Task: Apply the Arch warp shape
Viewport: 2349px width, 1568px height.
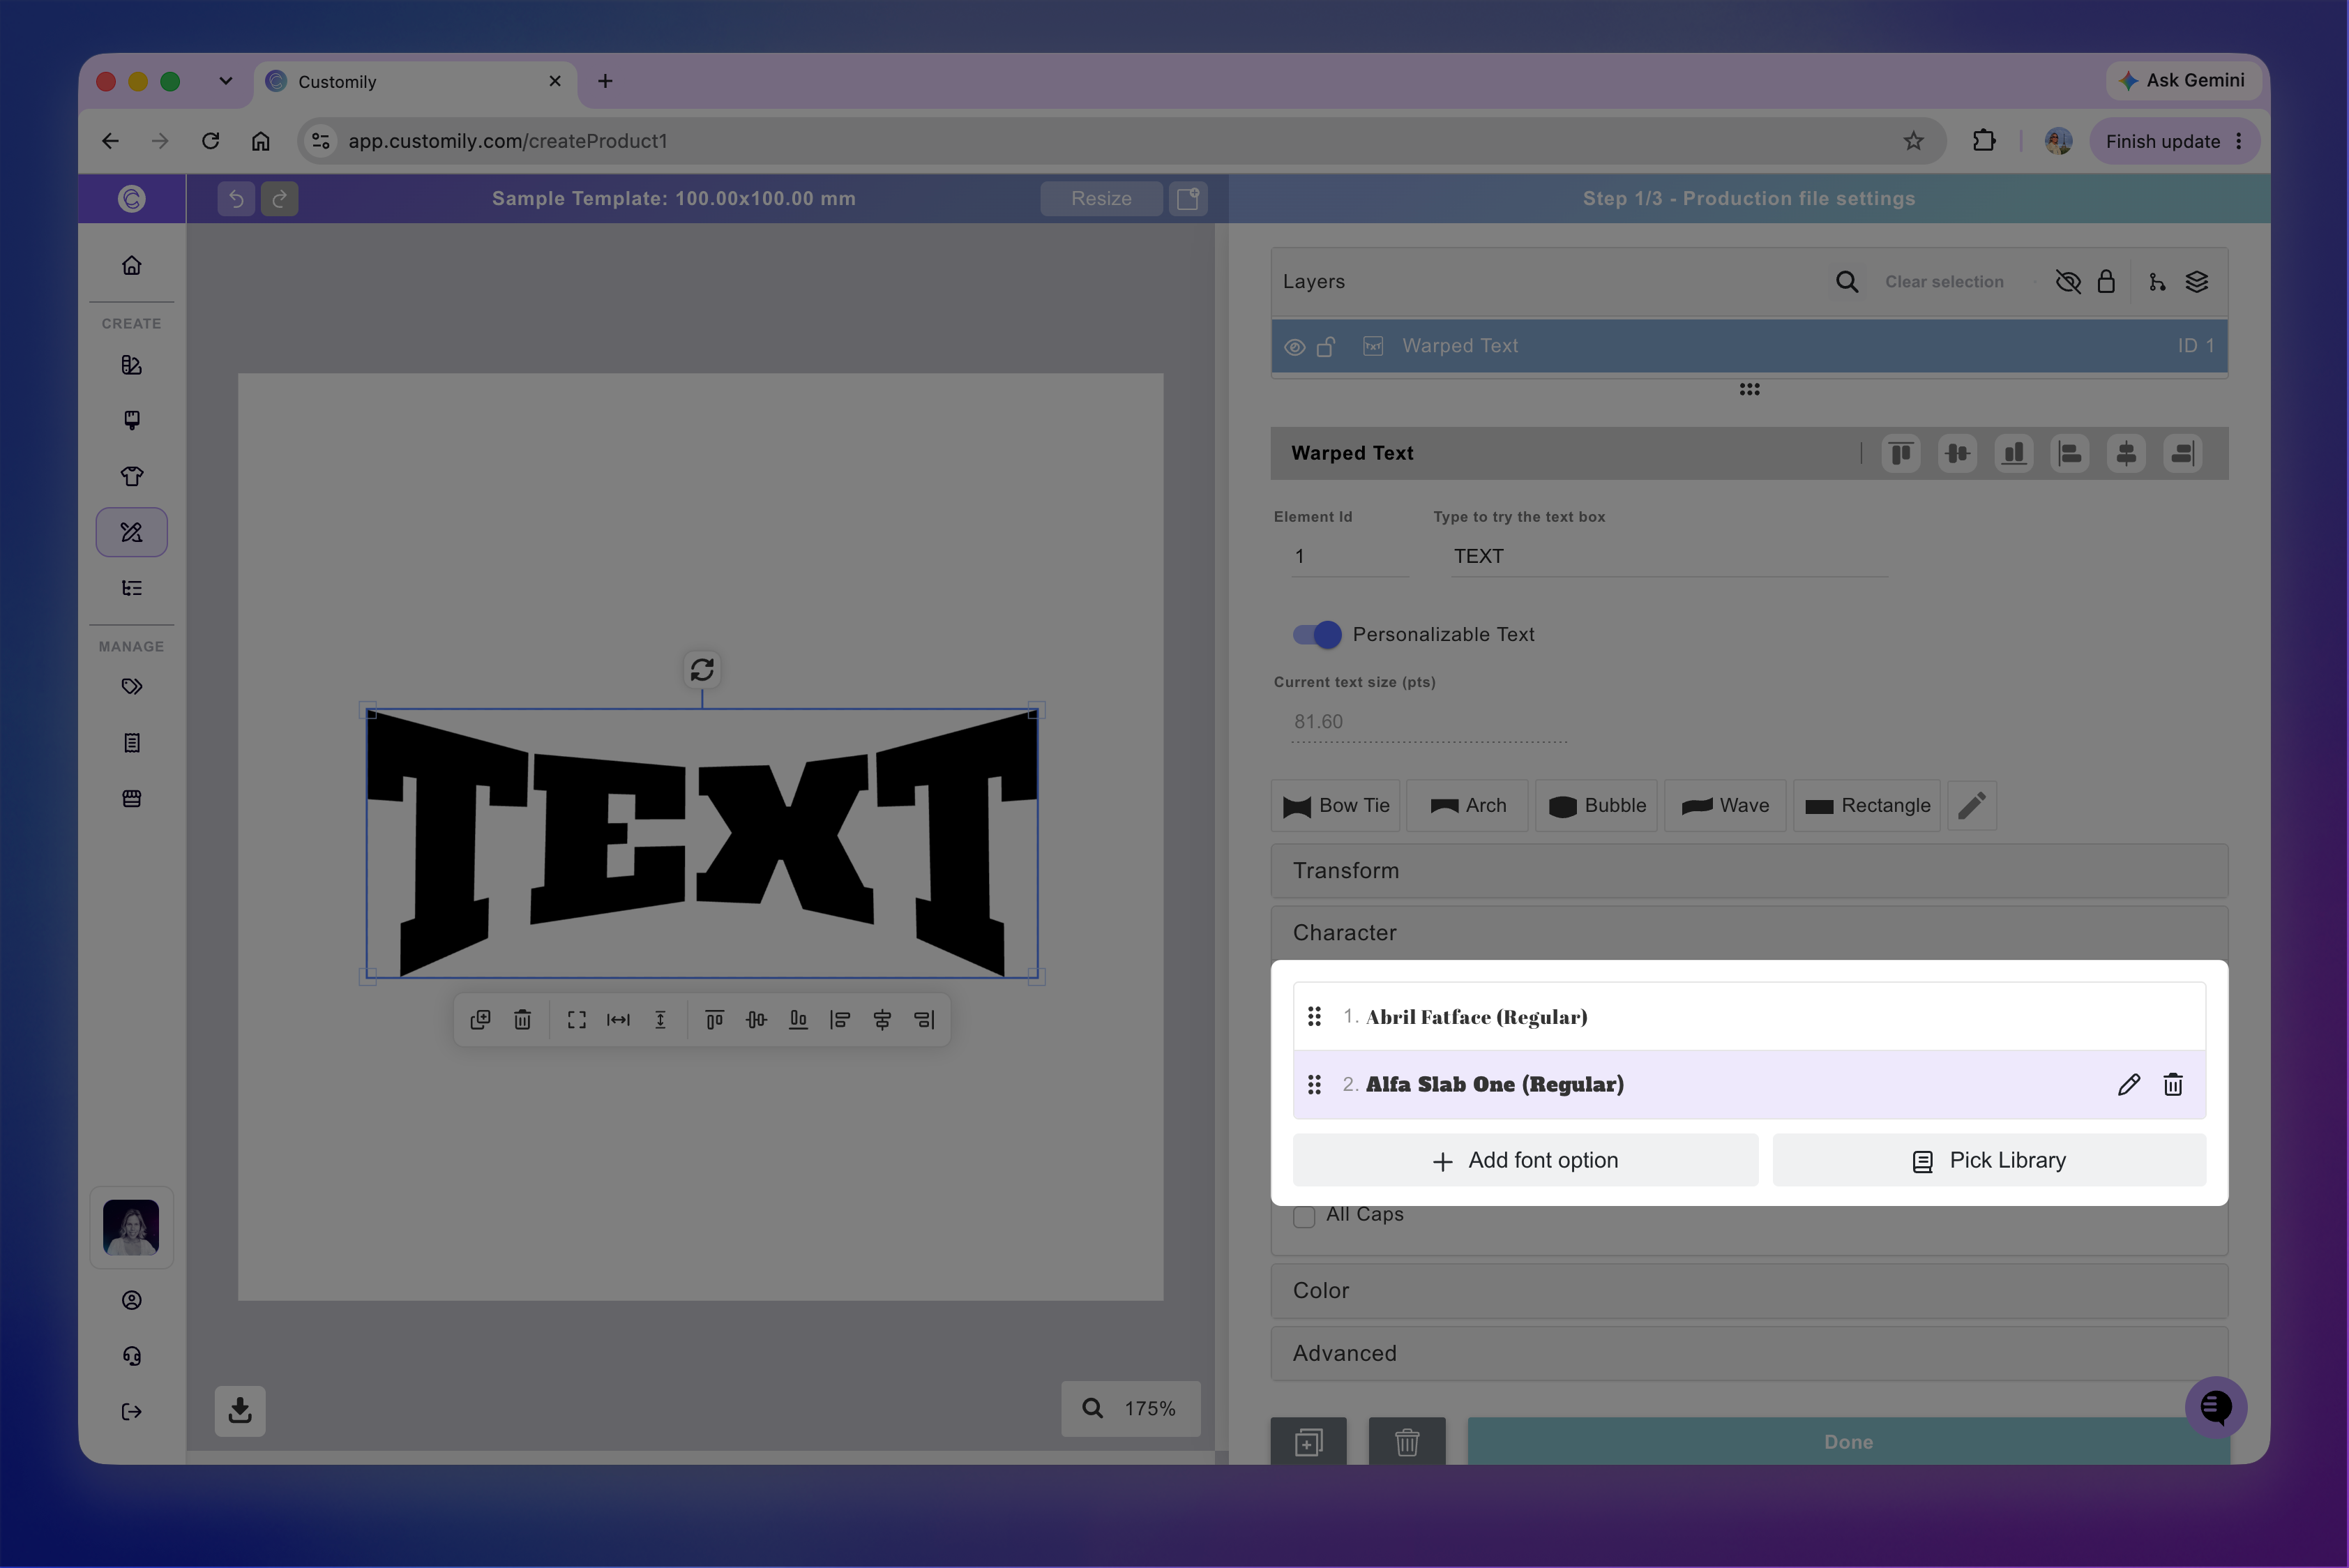Action: click(x=1467, y=805)
